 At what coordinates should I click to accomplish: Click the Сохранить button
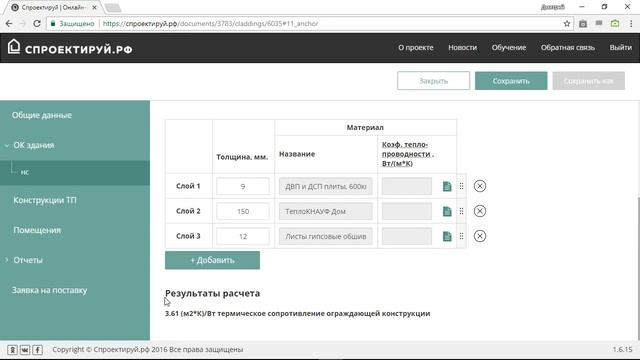pos(511,81)
